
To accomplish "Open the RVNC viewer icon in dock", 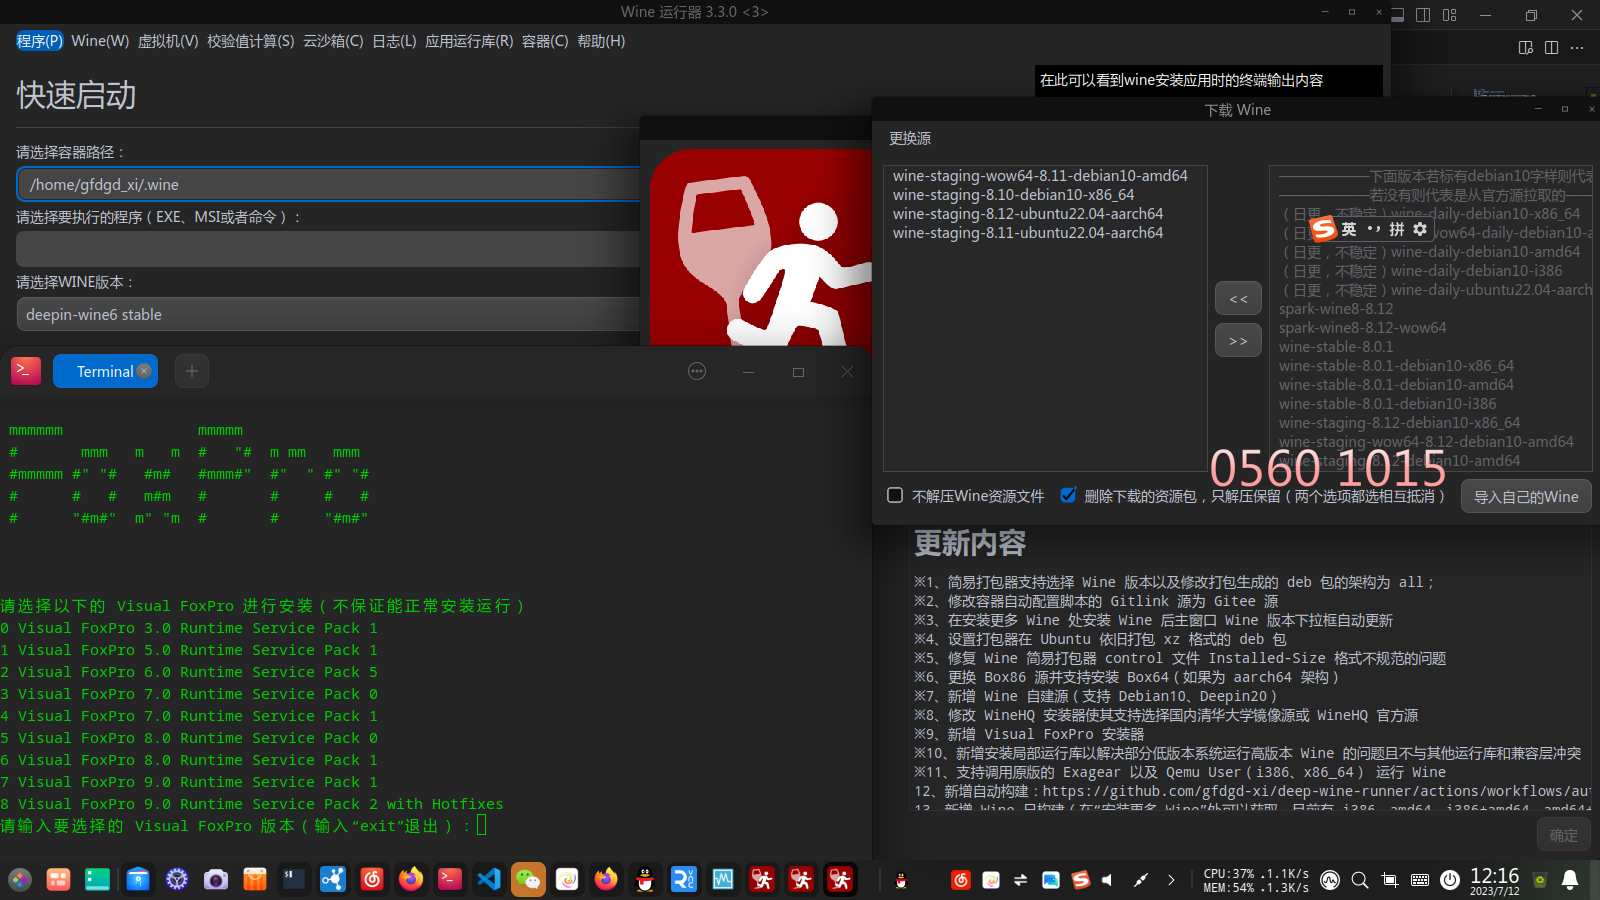I will point(684,879).
